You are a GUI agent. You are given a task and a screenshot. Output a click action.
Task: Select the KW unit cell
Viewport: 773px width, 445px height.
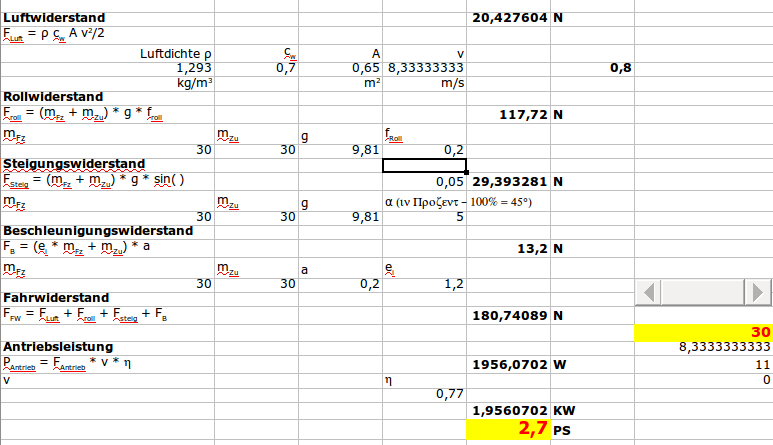click(x=592, y=411)
